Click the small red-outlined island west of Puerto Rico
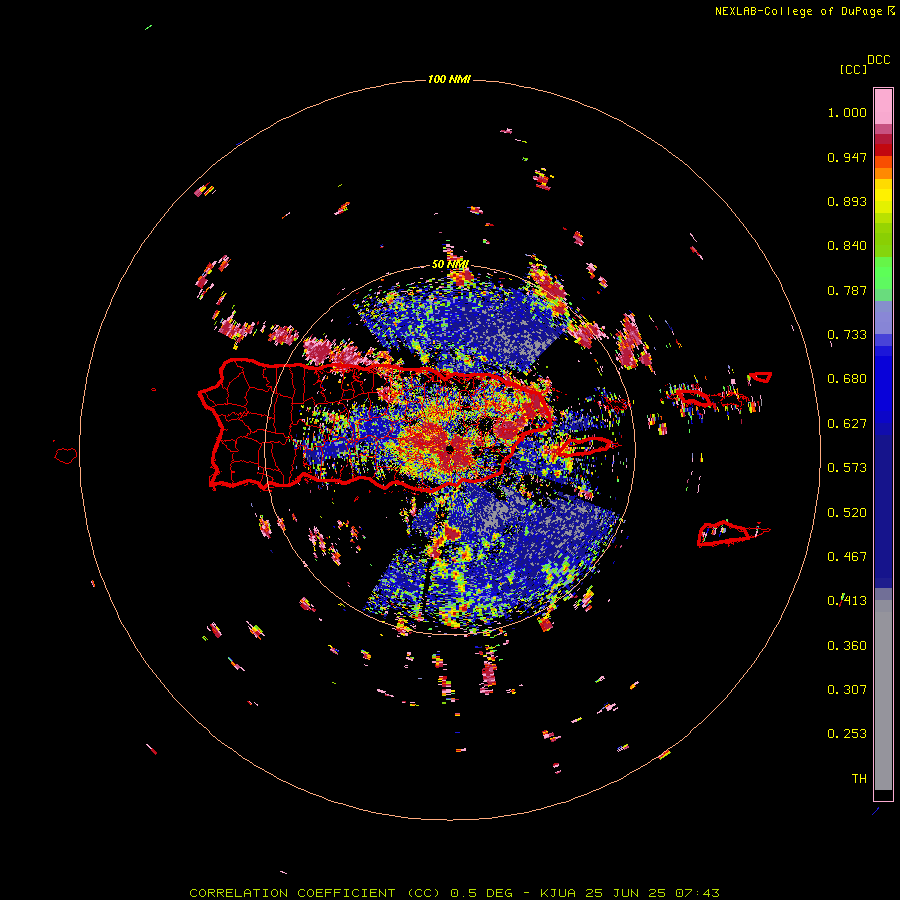Image resolution: width=900 pixels, height=900 pixels. (x=66, y=456)
